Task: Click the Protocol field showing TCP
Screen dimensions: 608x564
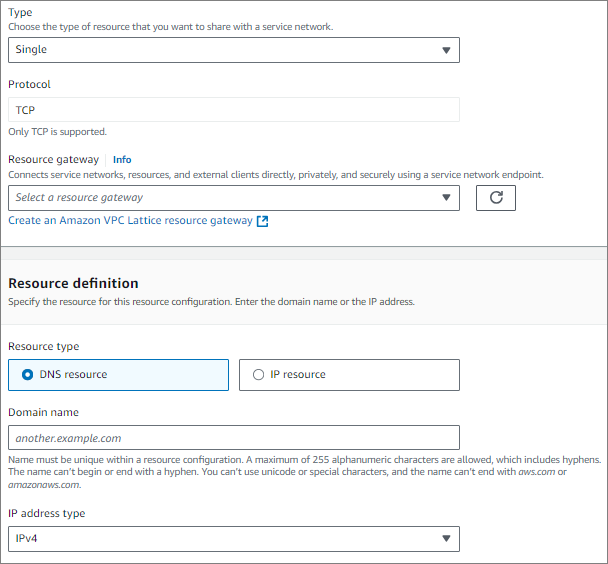Action: [234, 110]
